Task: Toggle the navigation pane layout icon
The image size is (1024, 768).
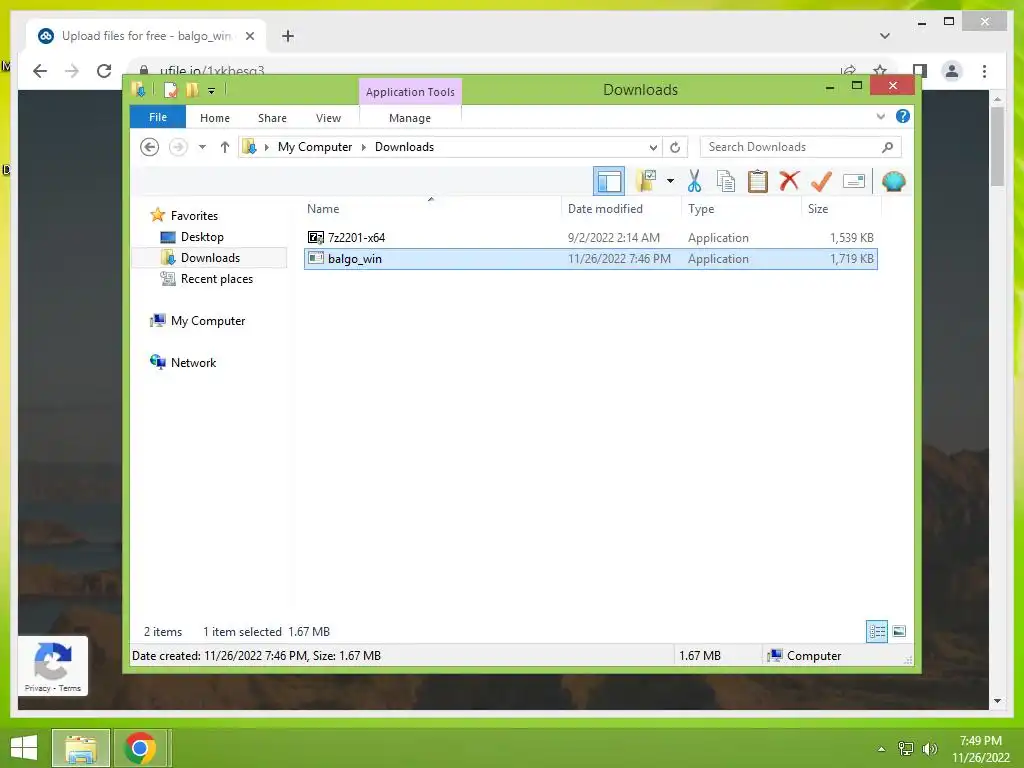Action: [x=609, y=182]
